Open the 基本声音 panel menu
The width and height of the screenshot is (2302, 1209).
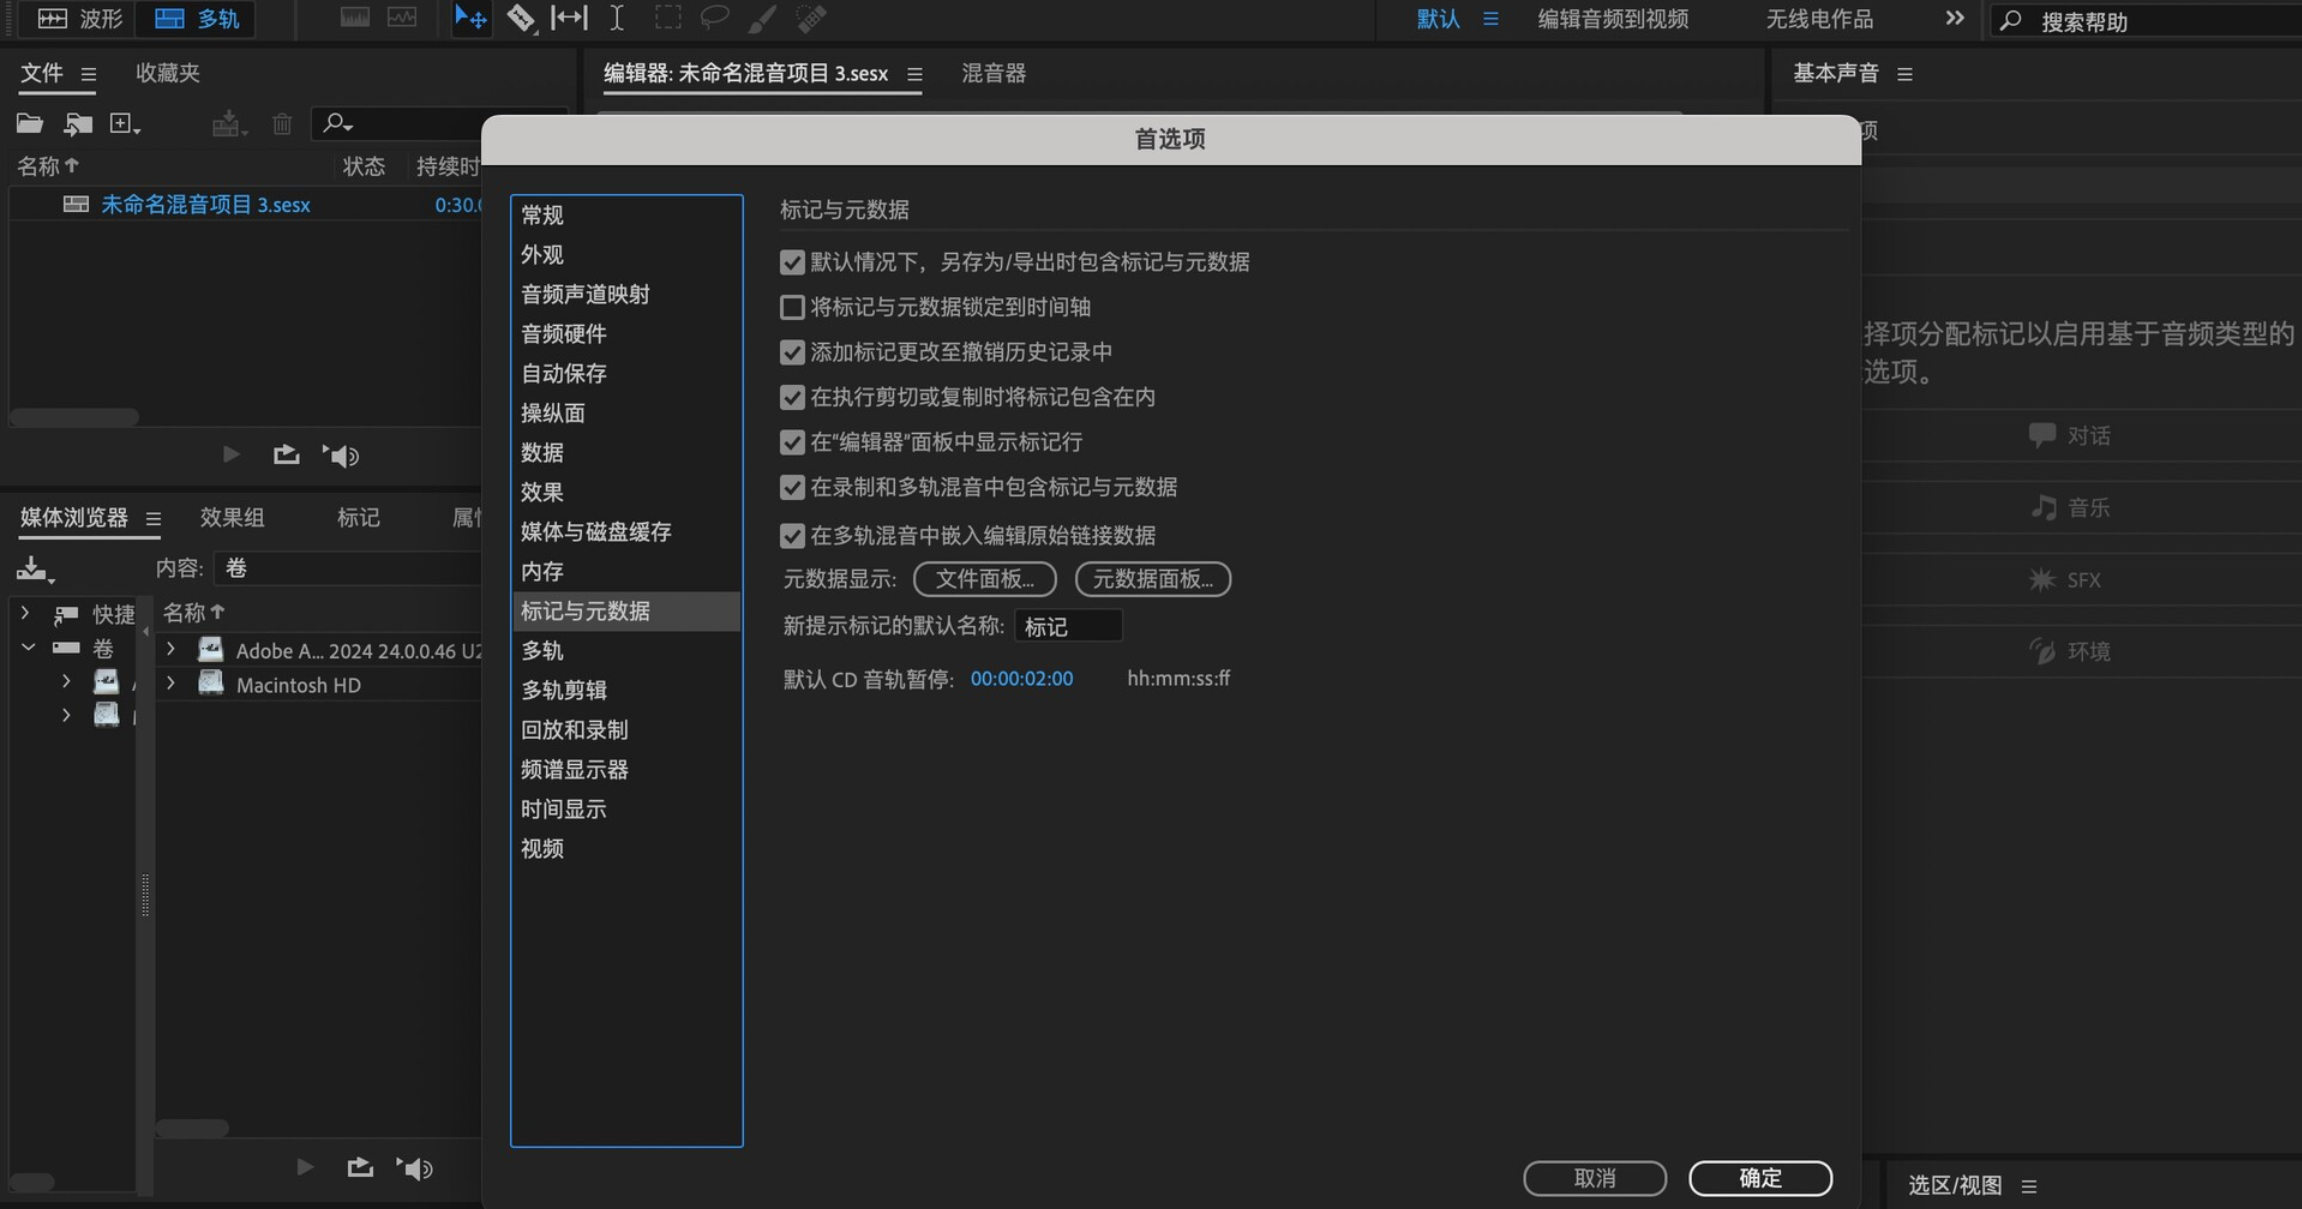click(x=1905, y=74)
